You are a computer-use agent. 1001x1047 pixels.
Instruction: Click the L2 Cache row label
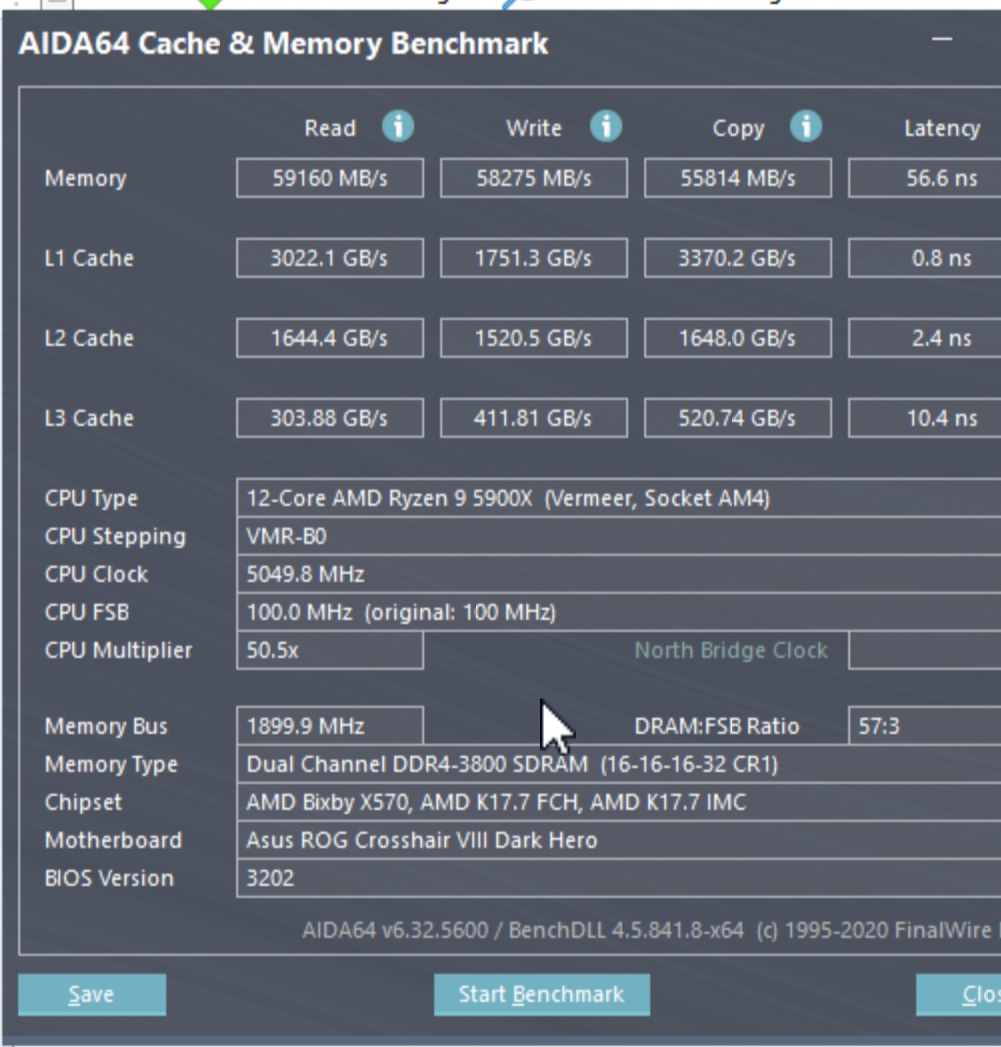pyautogui.click(x=89, y=338)
